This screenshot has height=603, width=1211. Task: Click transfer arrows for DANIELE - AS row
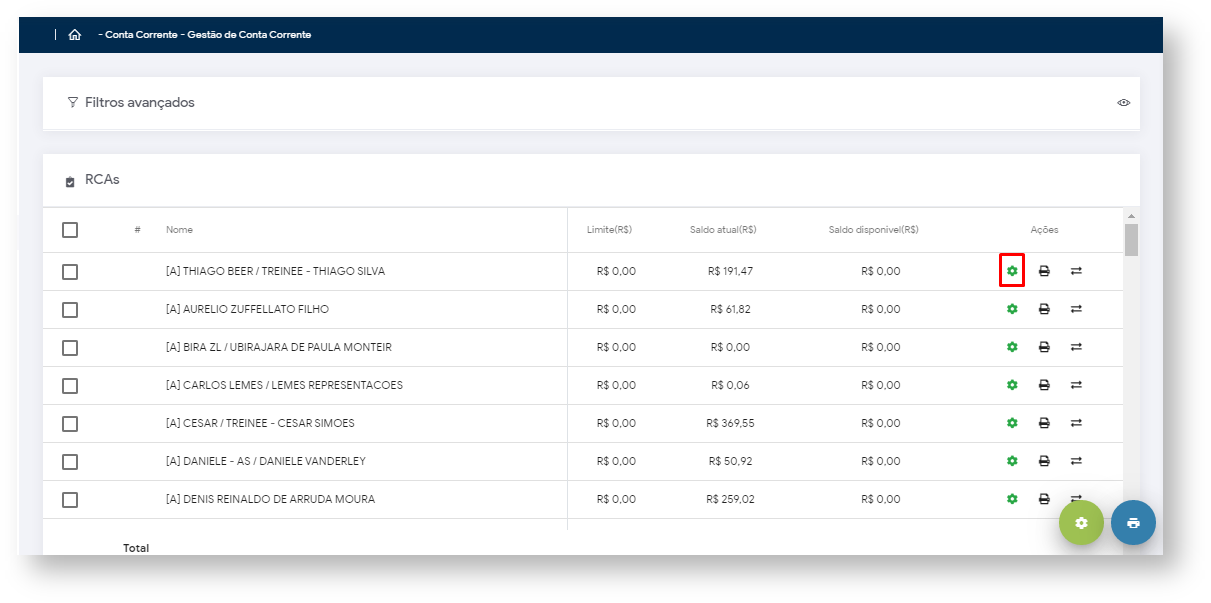[1076, 461]
